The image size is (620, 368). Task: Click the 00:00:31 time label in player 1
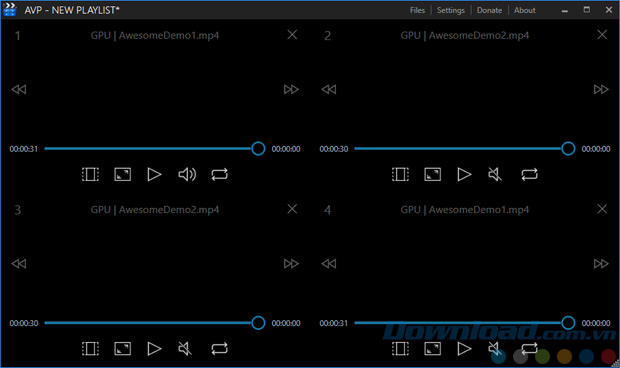(24, 149)
